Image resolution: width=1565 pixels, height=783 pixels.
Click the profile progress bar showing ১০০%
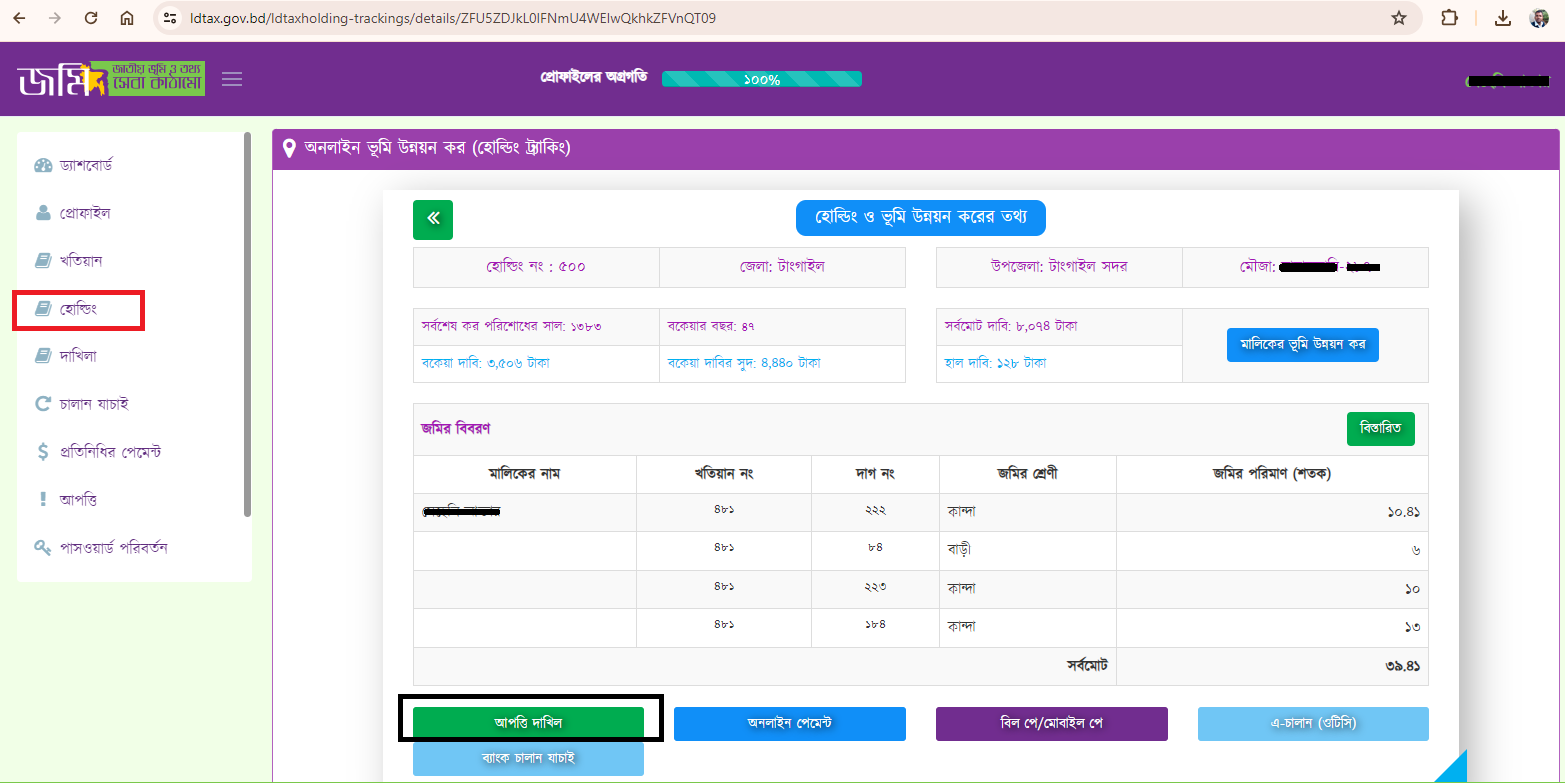[x=762, y=79]
